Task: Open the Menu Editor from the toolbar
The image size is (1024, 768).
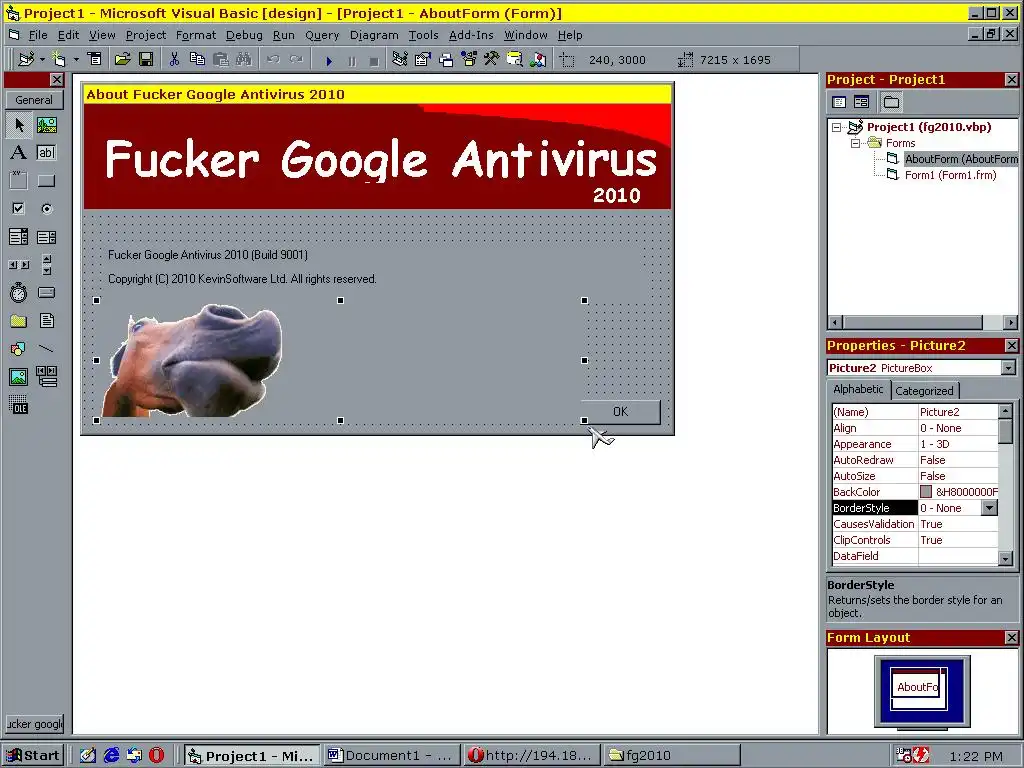Action: click(95, 59)
